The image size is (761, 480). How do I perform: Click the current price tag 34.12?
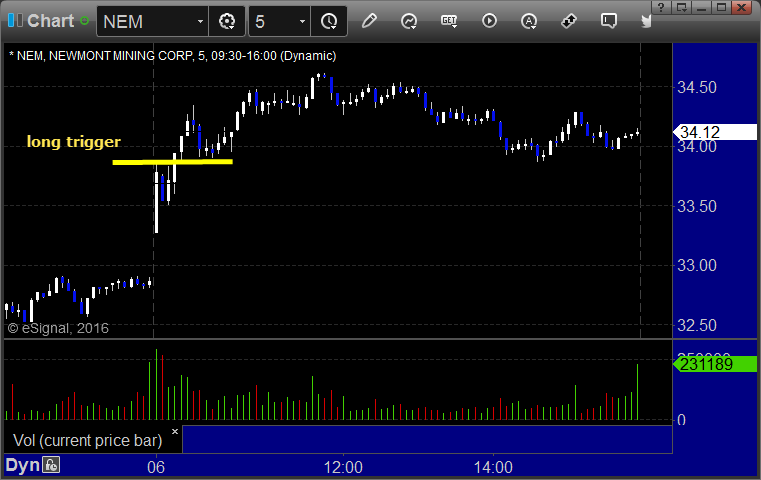click(714, 132)
